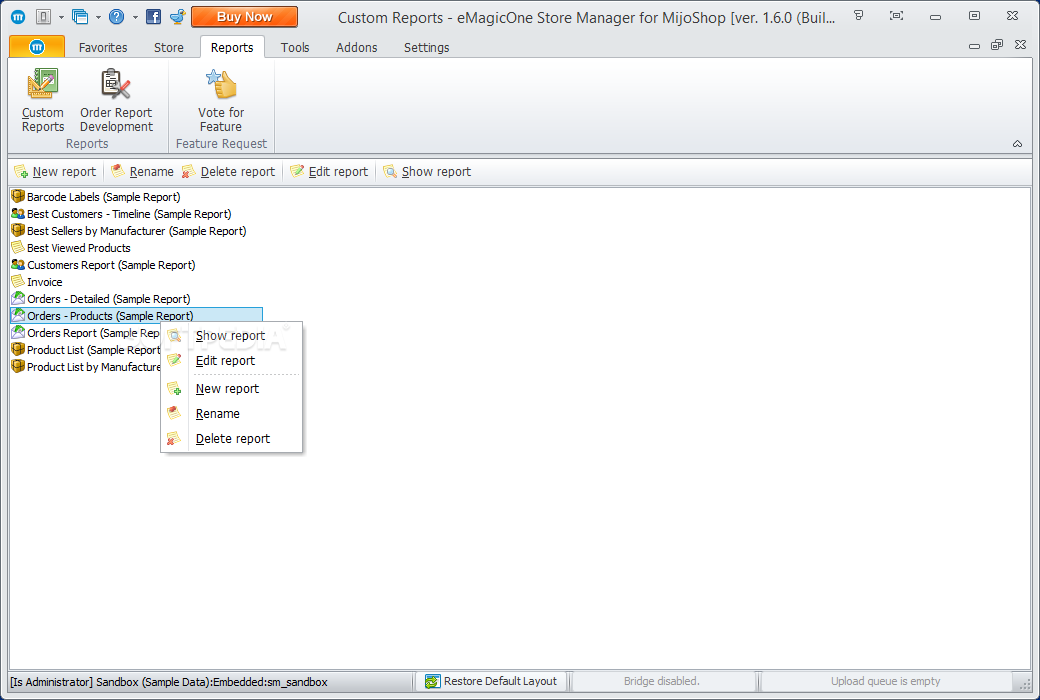Screen dimensions: 1040x700
Task: Click the Twitter bird icon in the title bar
Action: click(177, 17)
